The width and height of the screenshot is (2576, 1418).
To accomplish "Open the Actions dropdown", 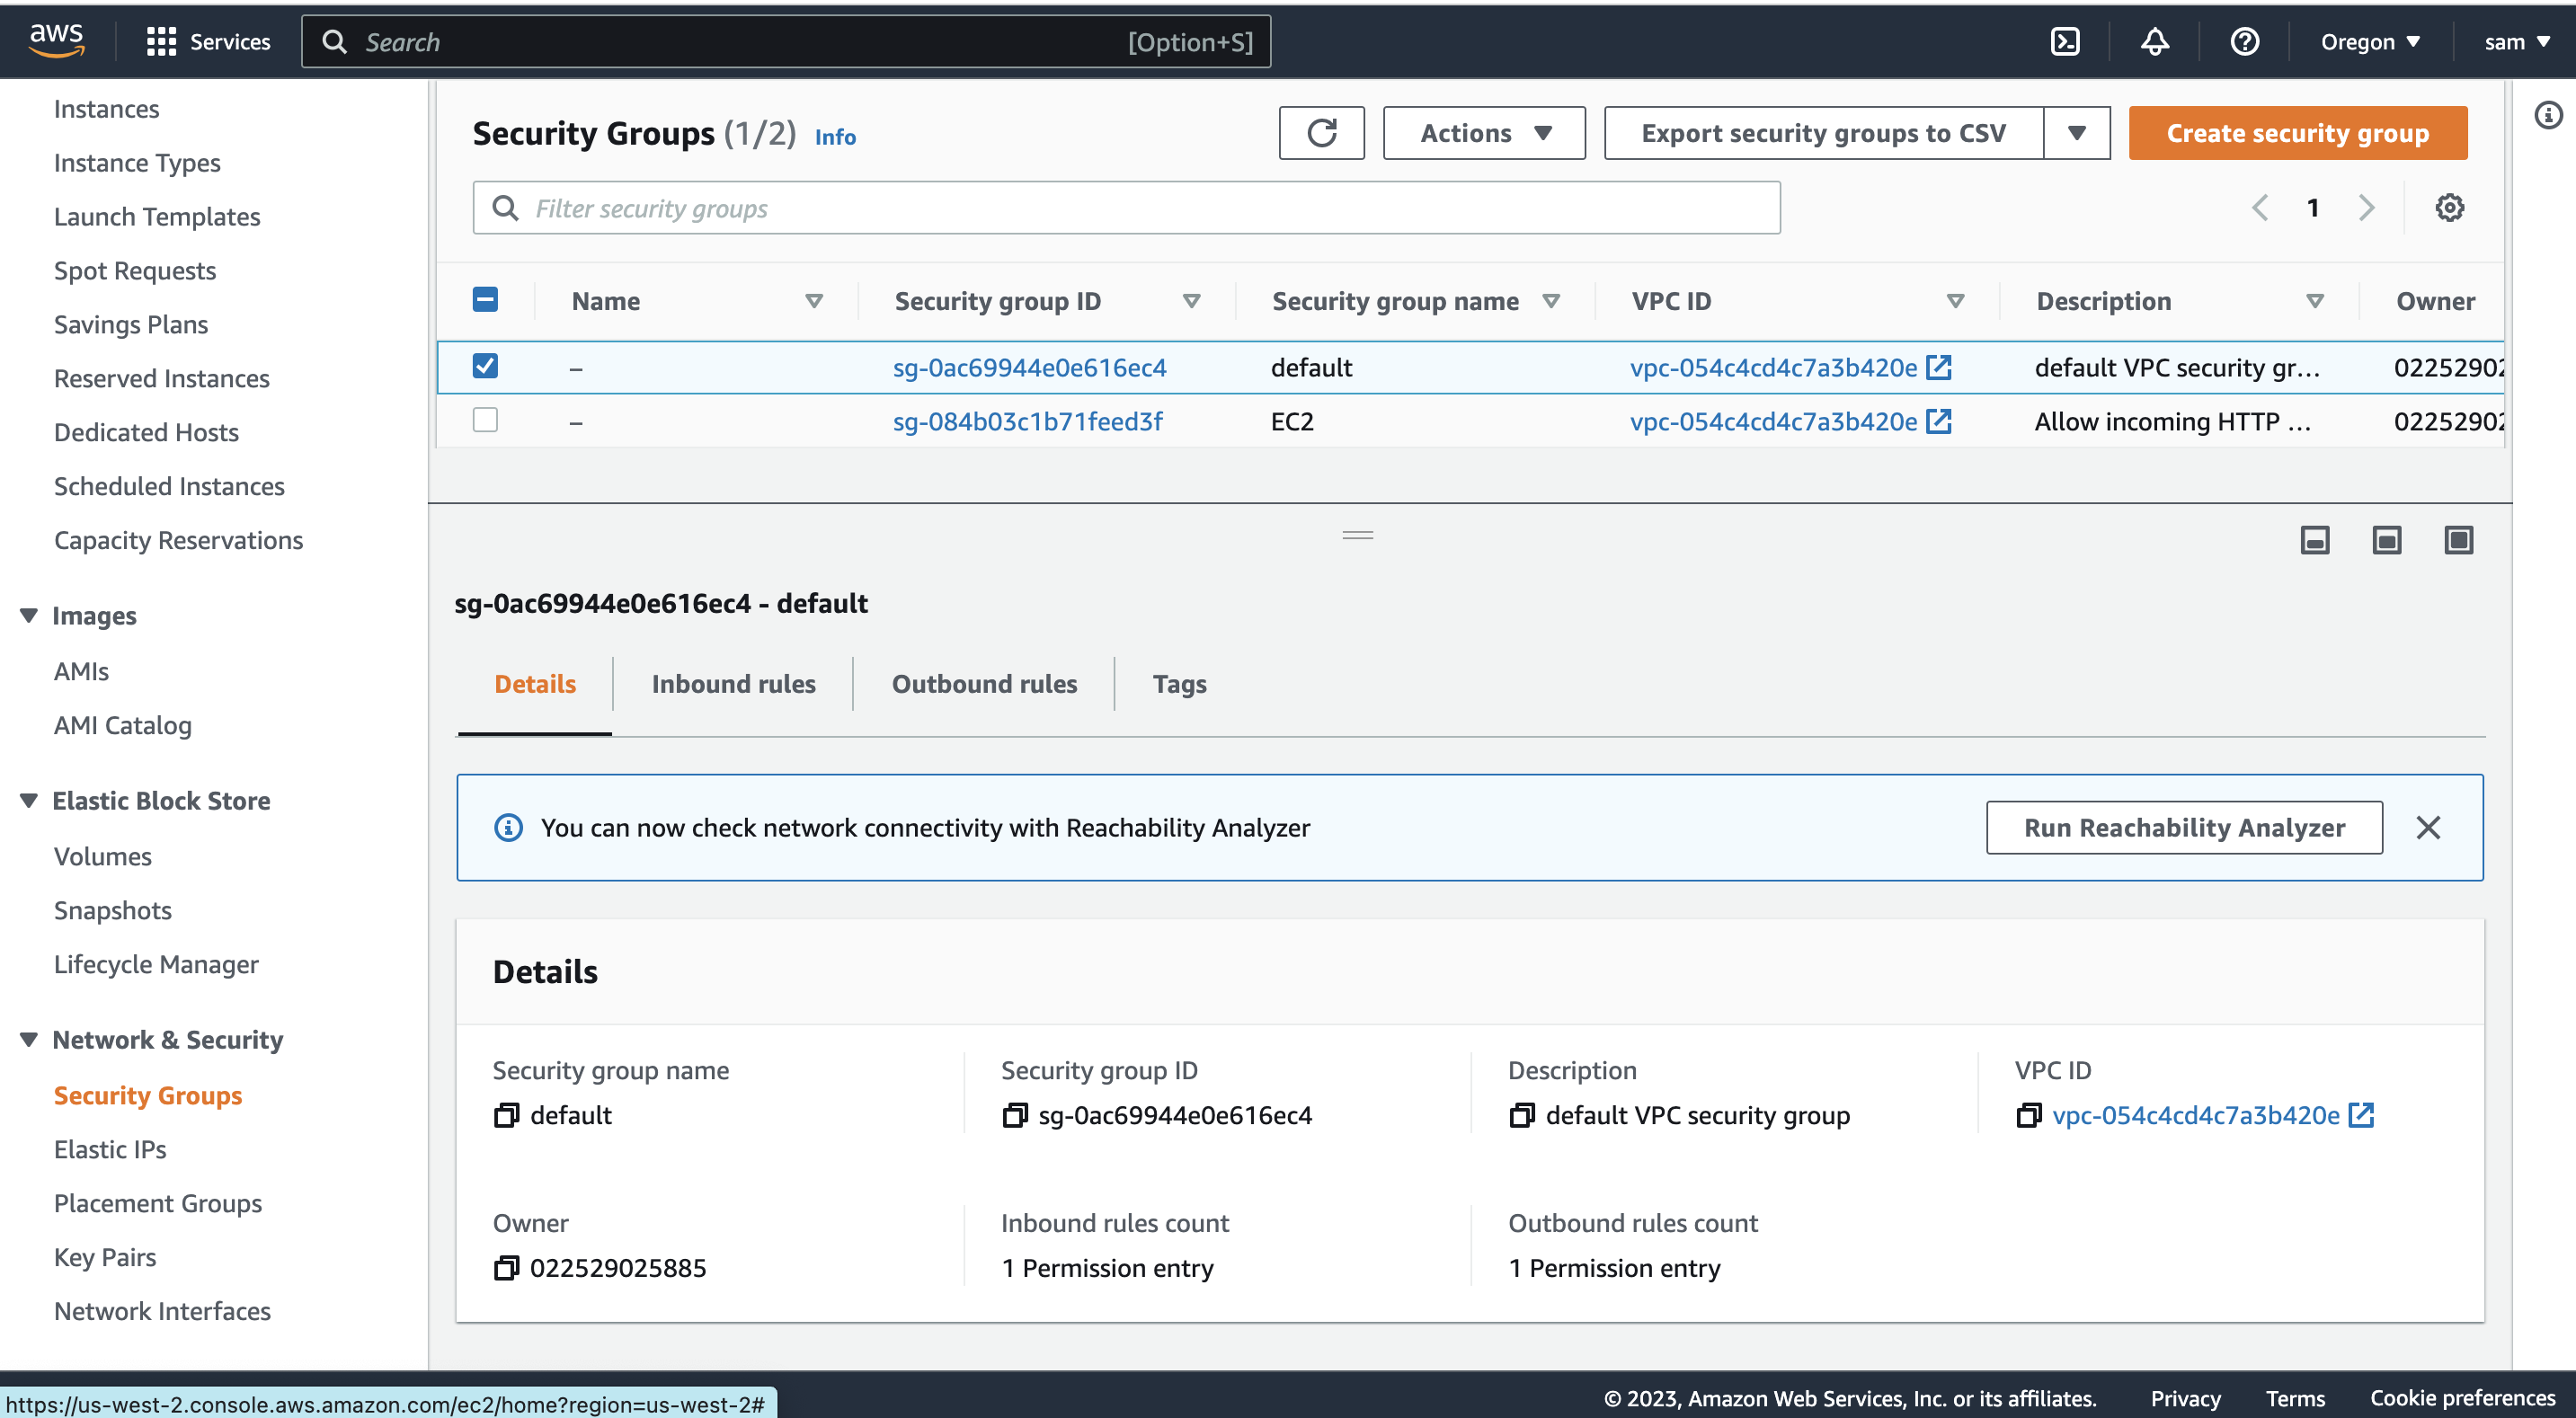I will (x=1483, y=132).
